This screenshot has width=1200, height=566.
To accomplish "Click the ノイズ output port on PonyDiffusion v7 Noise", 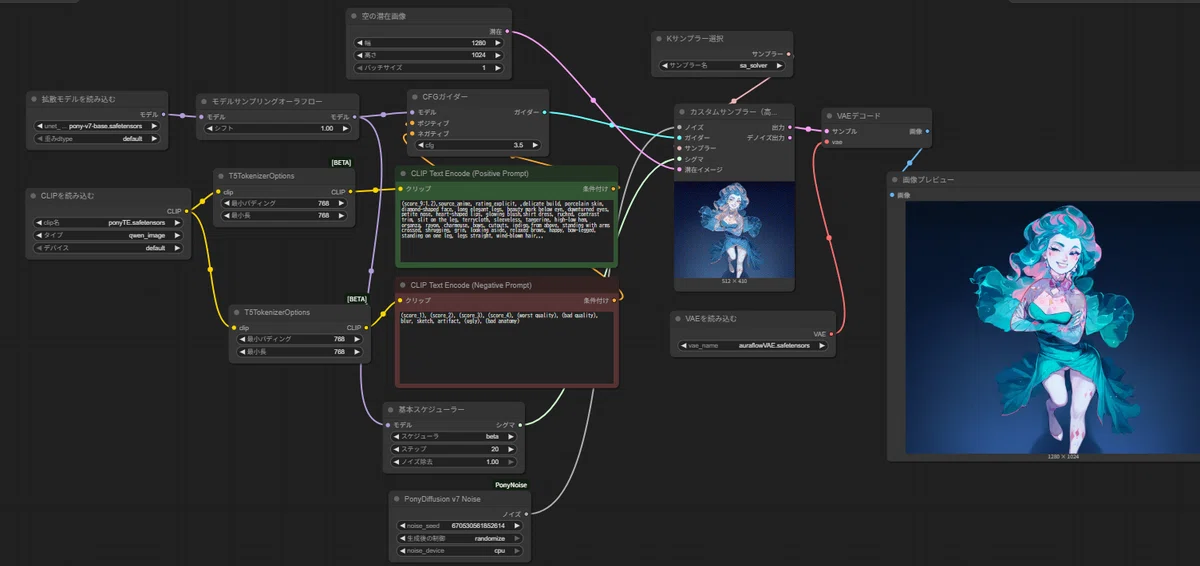I will [x=526, y=513].
